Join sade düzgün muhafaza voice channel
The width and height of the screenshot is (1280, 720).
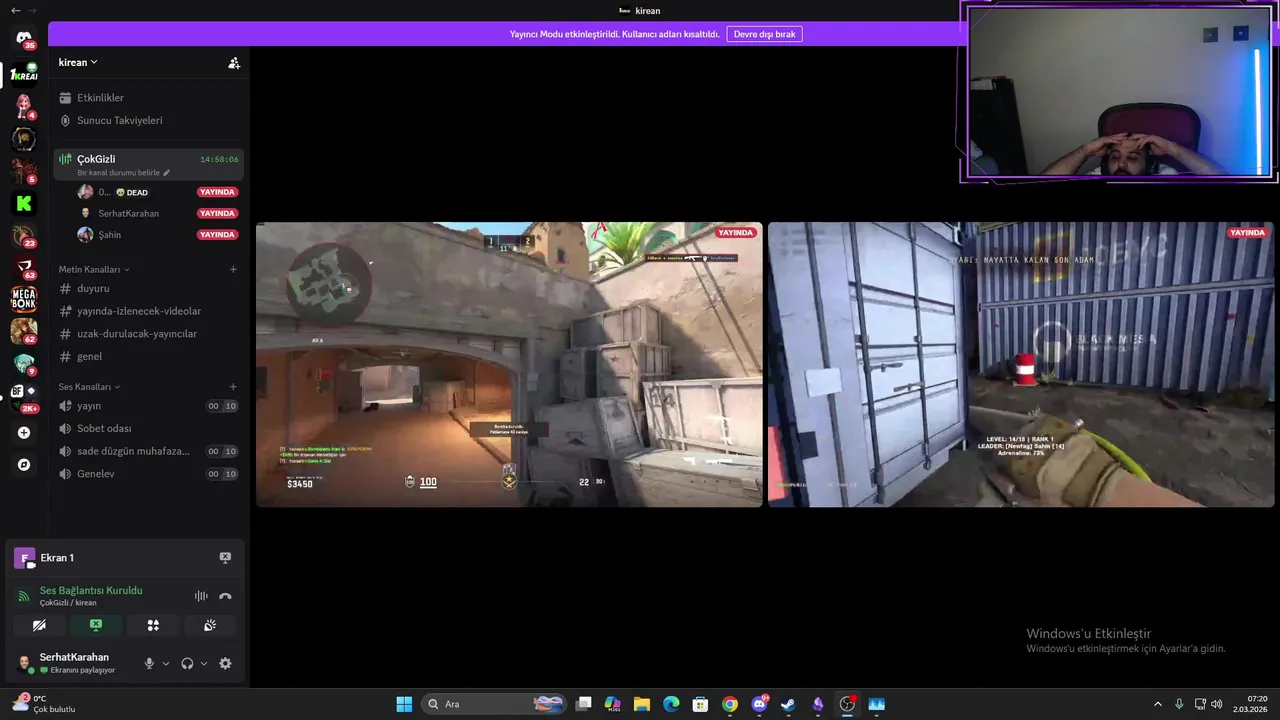[148, 451]
